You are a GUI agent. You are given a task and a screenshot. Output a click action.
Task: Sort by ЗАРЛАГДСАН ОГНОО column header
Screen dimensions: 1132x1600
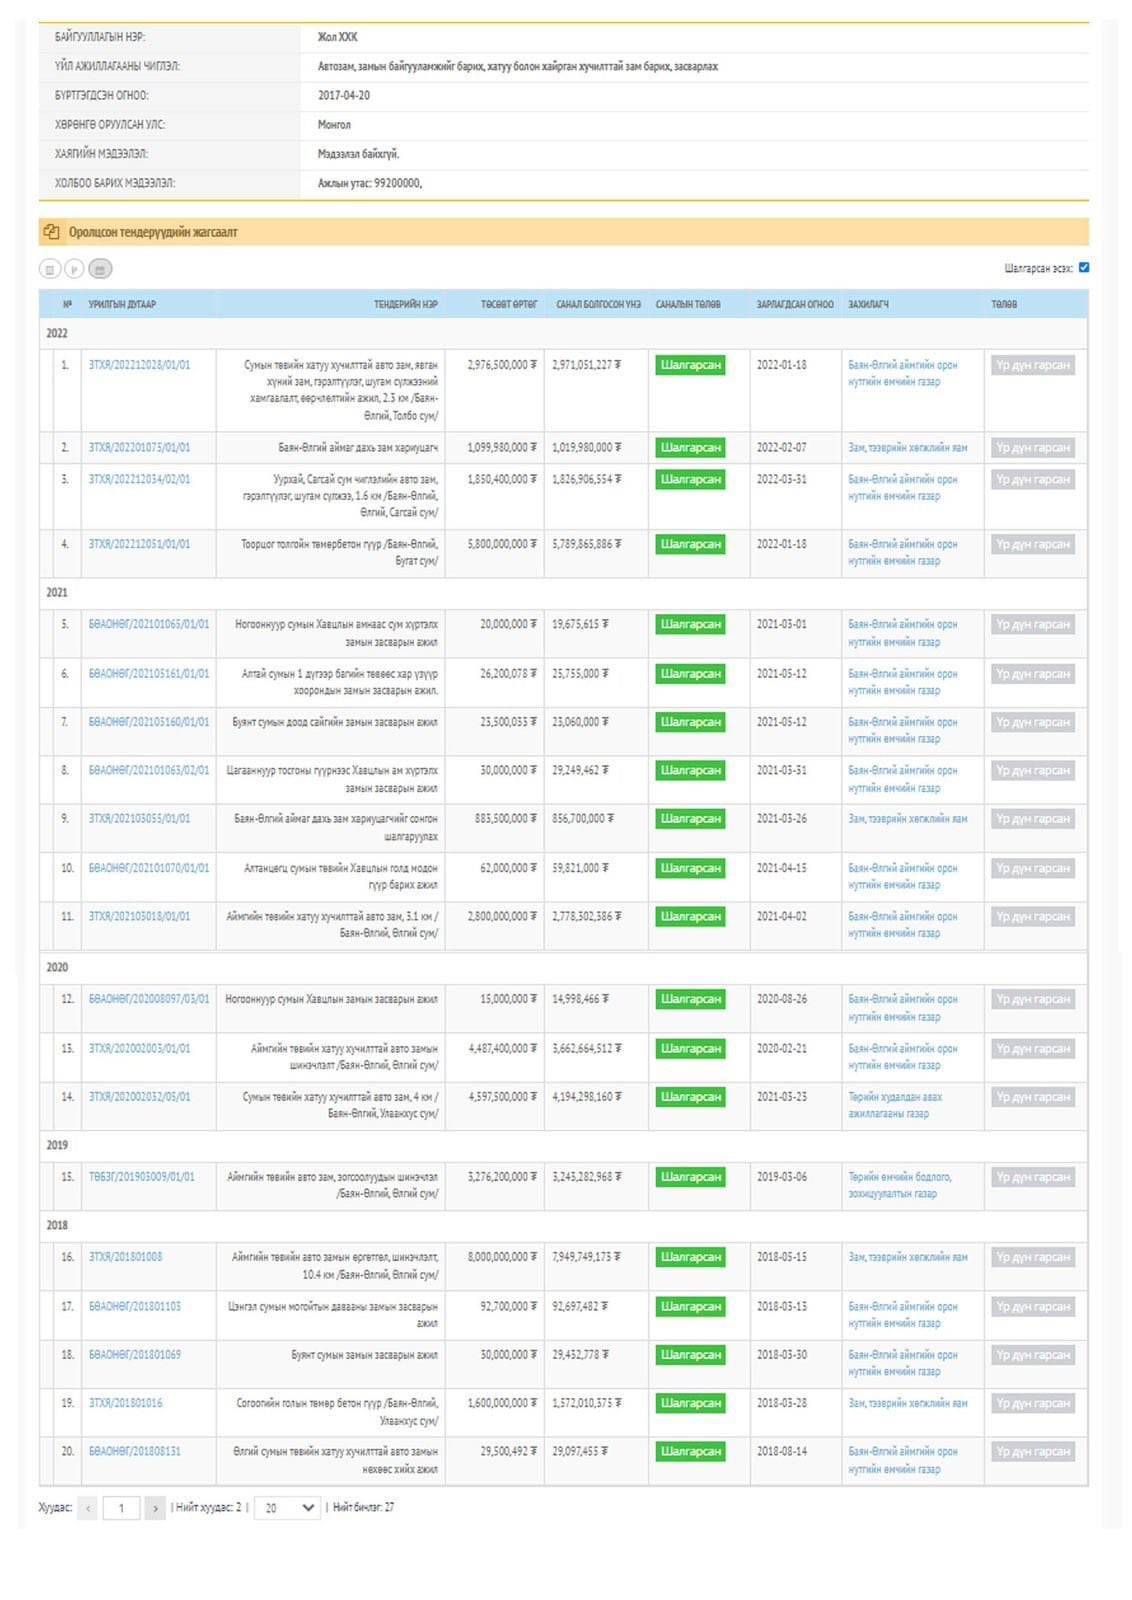pyautogui.click(x=795, y=304)
